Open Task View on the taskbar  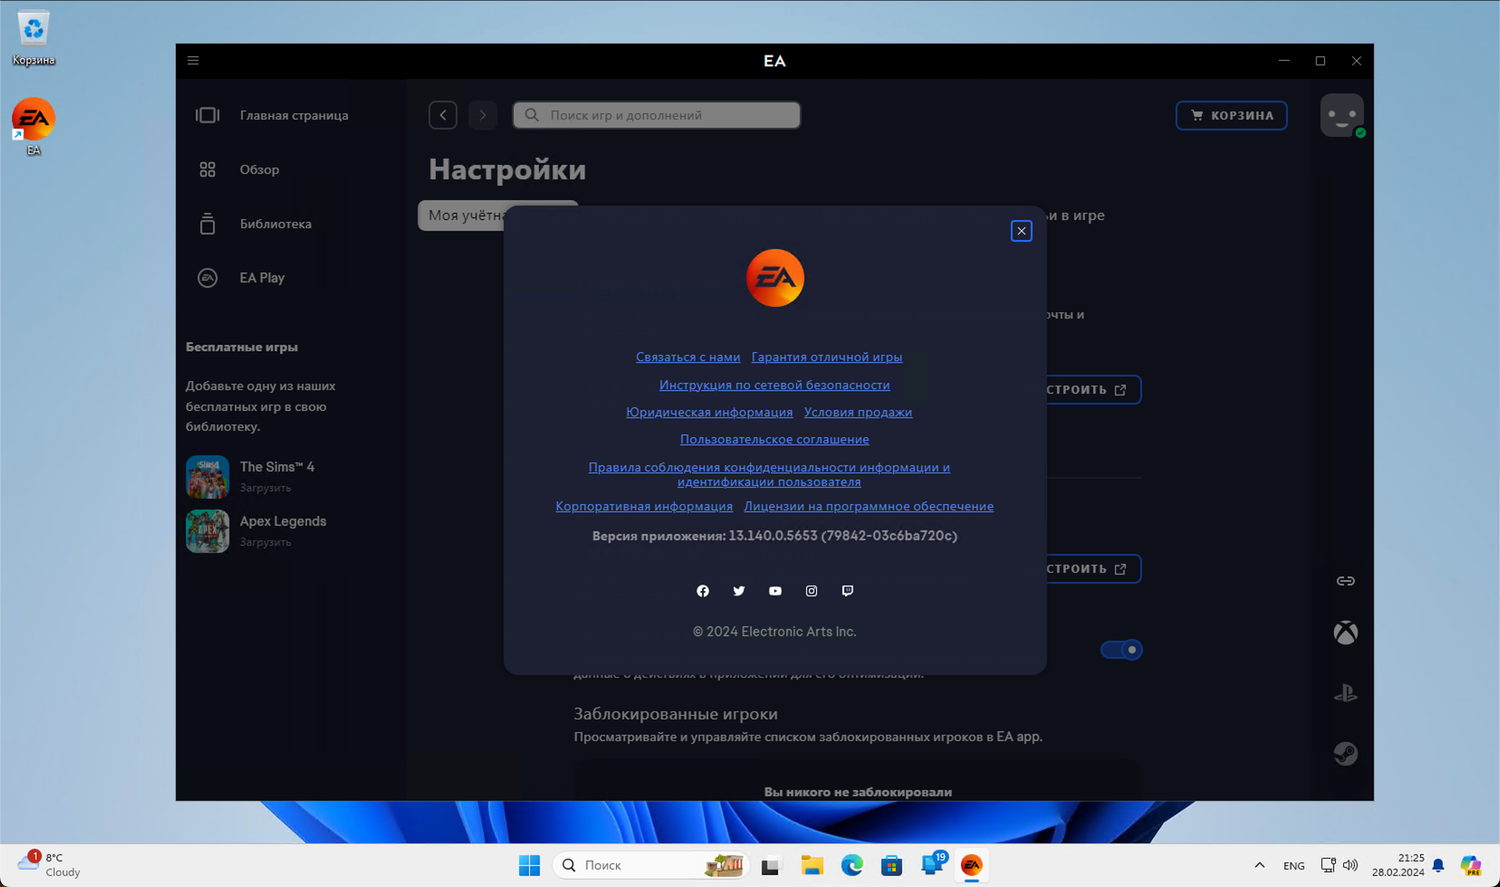[x=770, y=865]
